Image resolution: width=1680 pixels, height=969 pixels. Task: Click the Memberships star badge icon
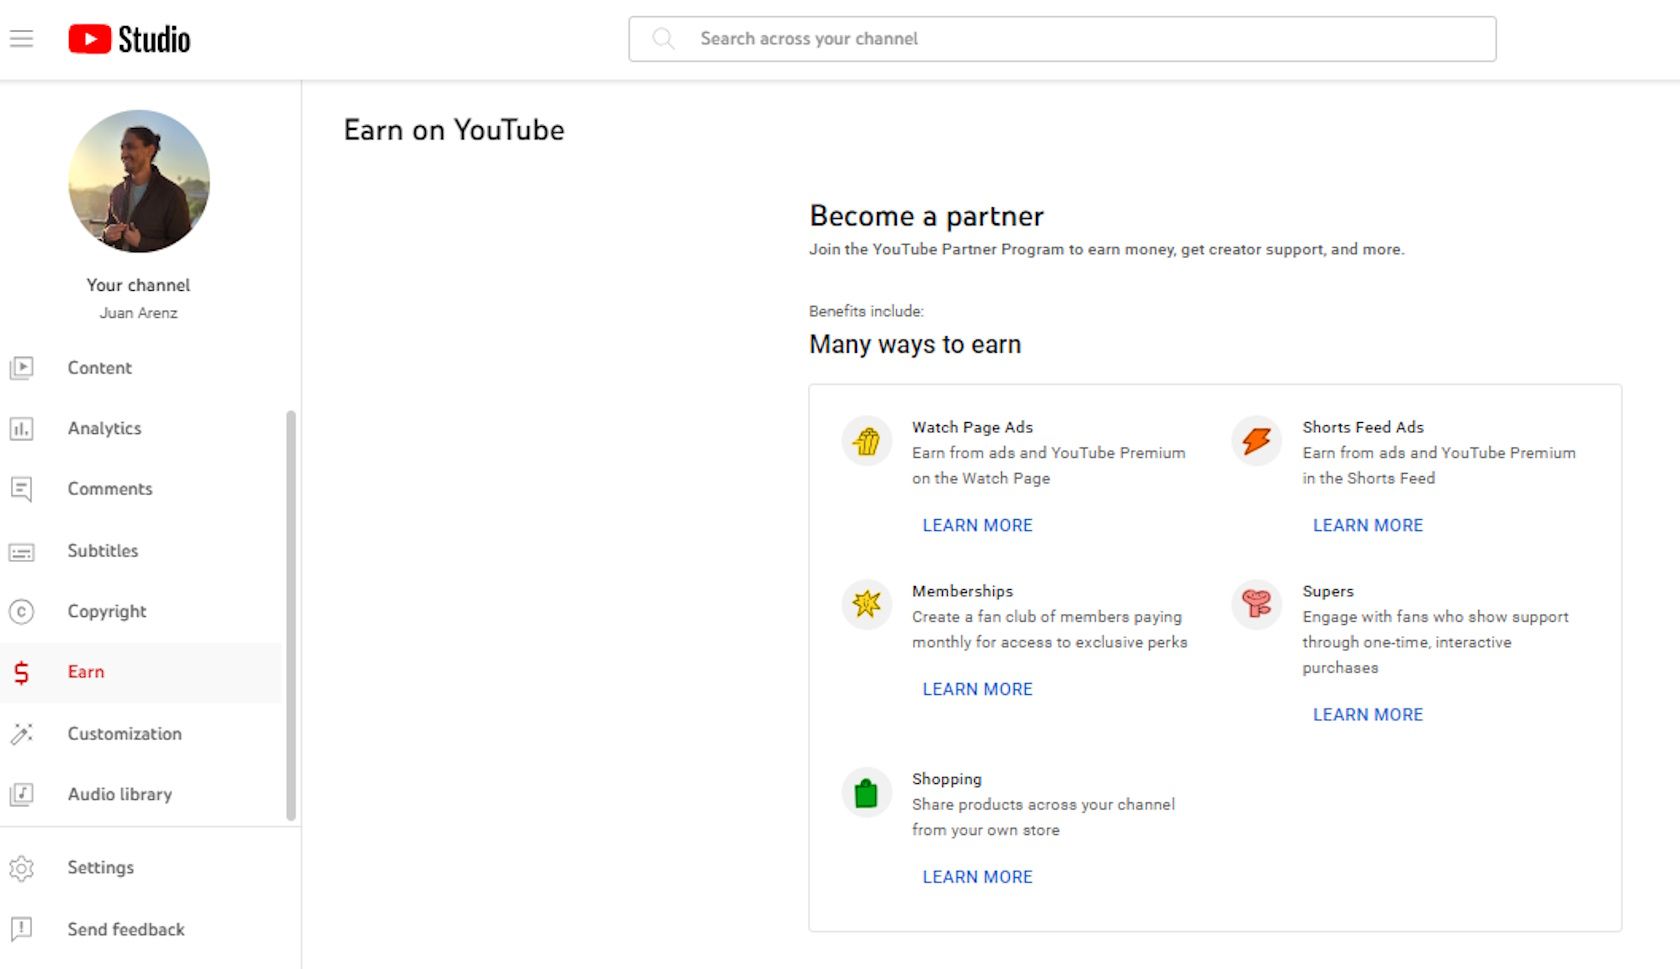tap(866, 604)
